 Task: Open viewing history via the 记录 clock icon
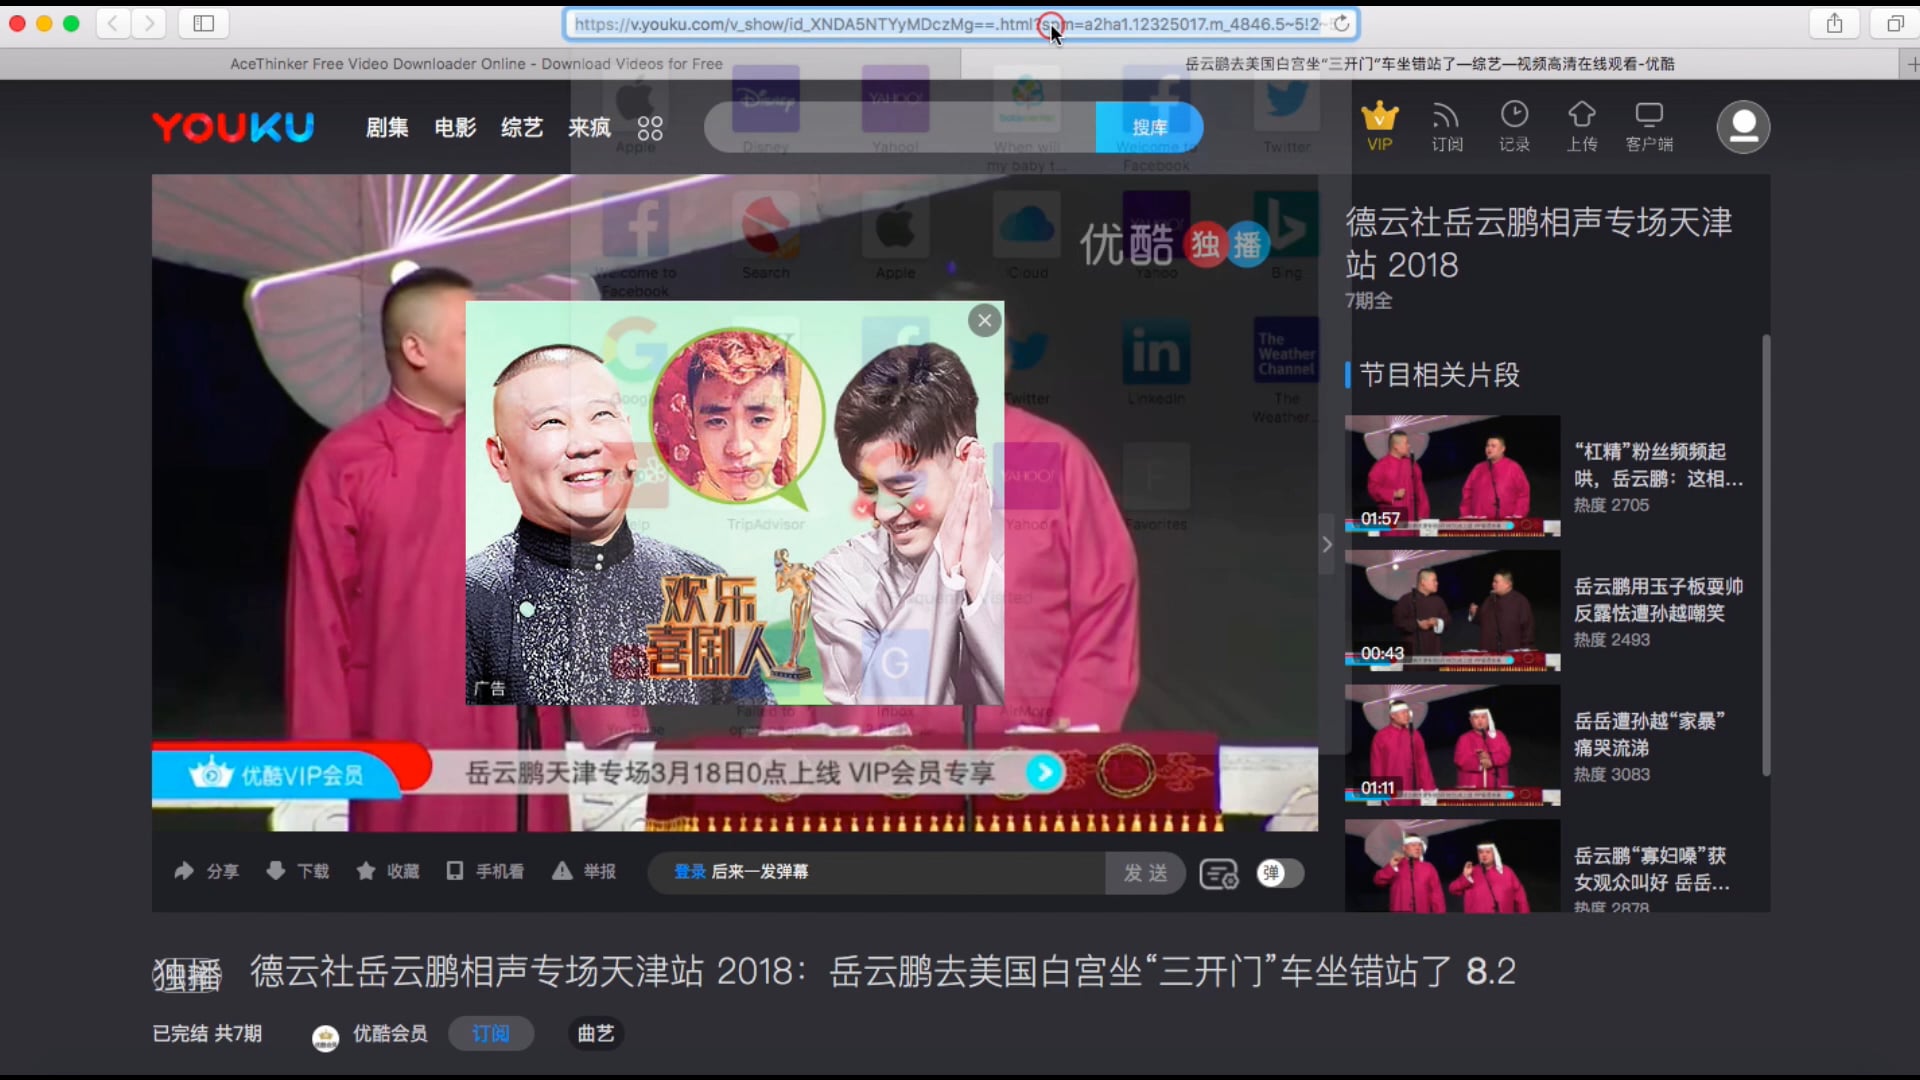(1514, 126)
